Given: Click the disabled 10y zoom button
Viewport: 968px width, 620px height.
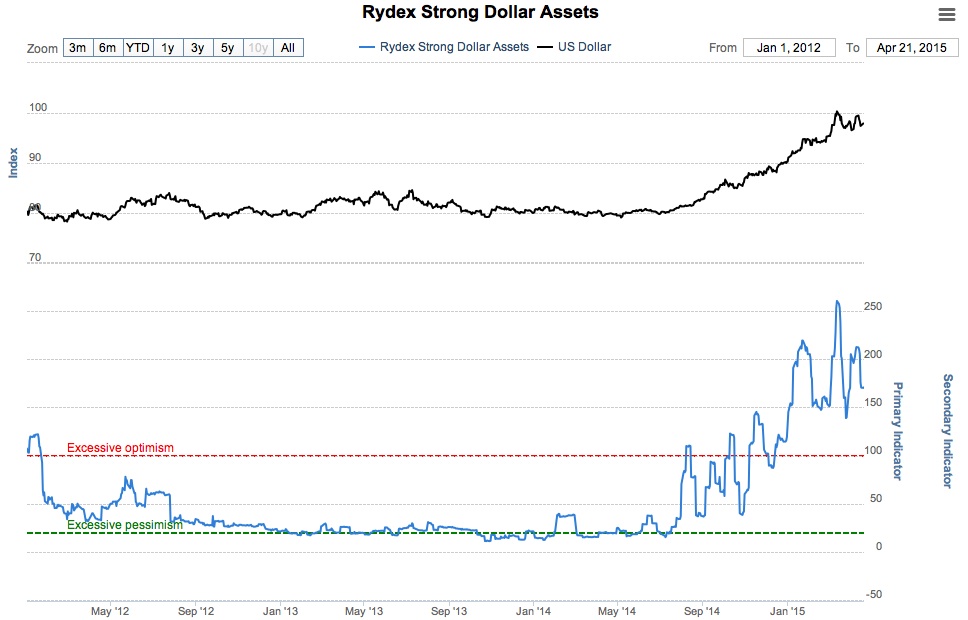Looking at the screenshot, I should (258, 47).
